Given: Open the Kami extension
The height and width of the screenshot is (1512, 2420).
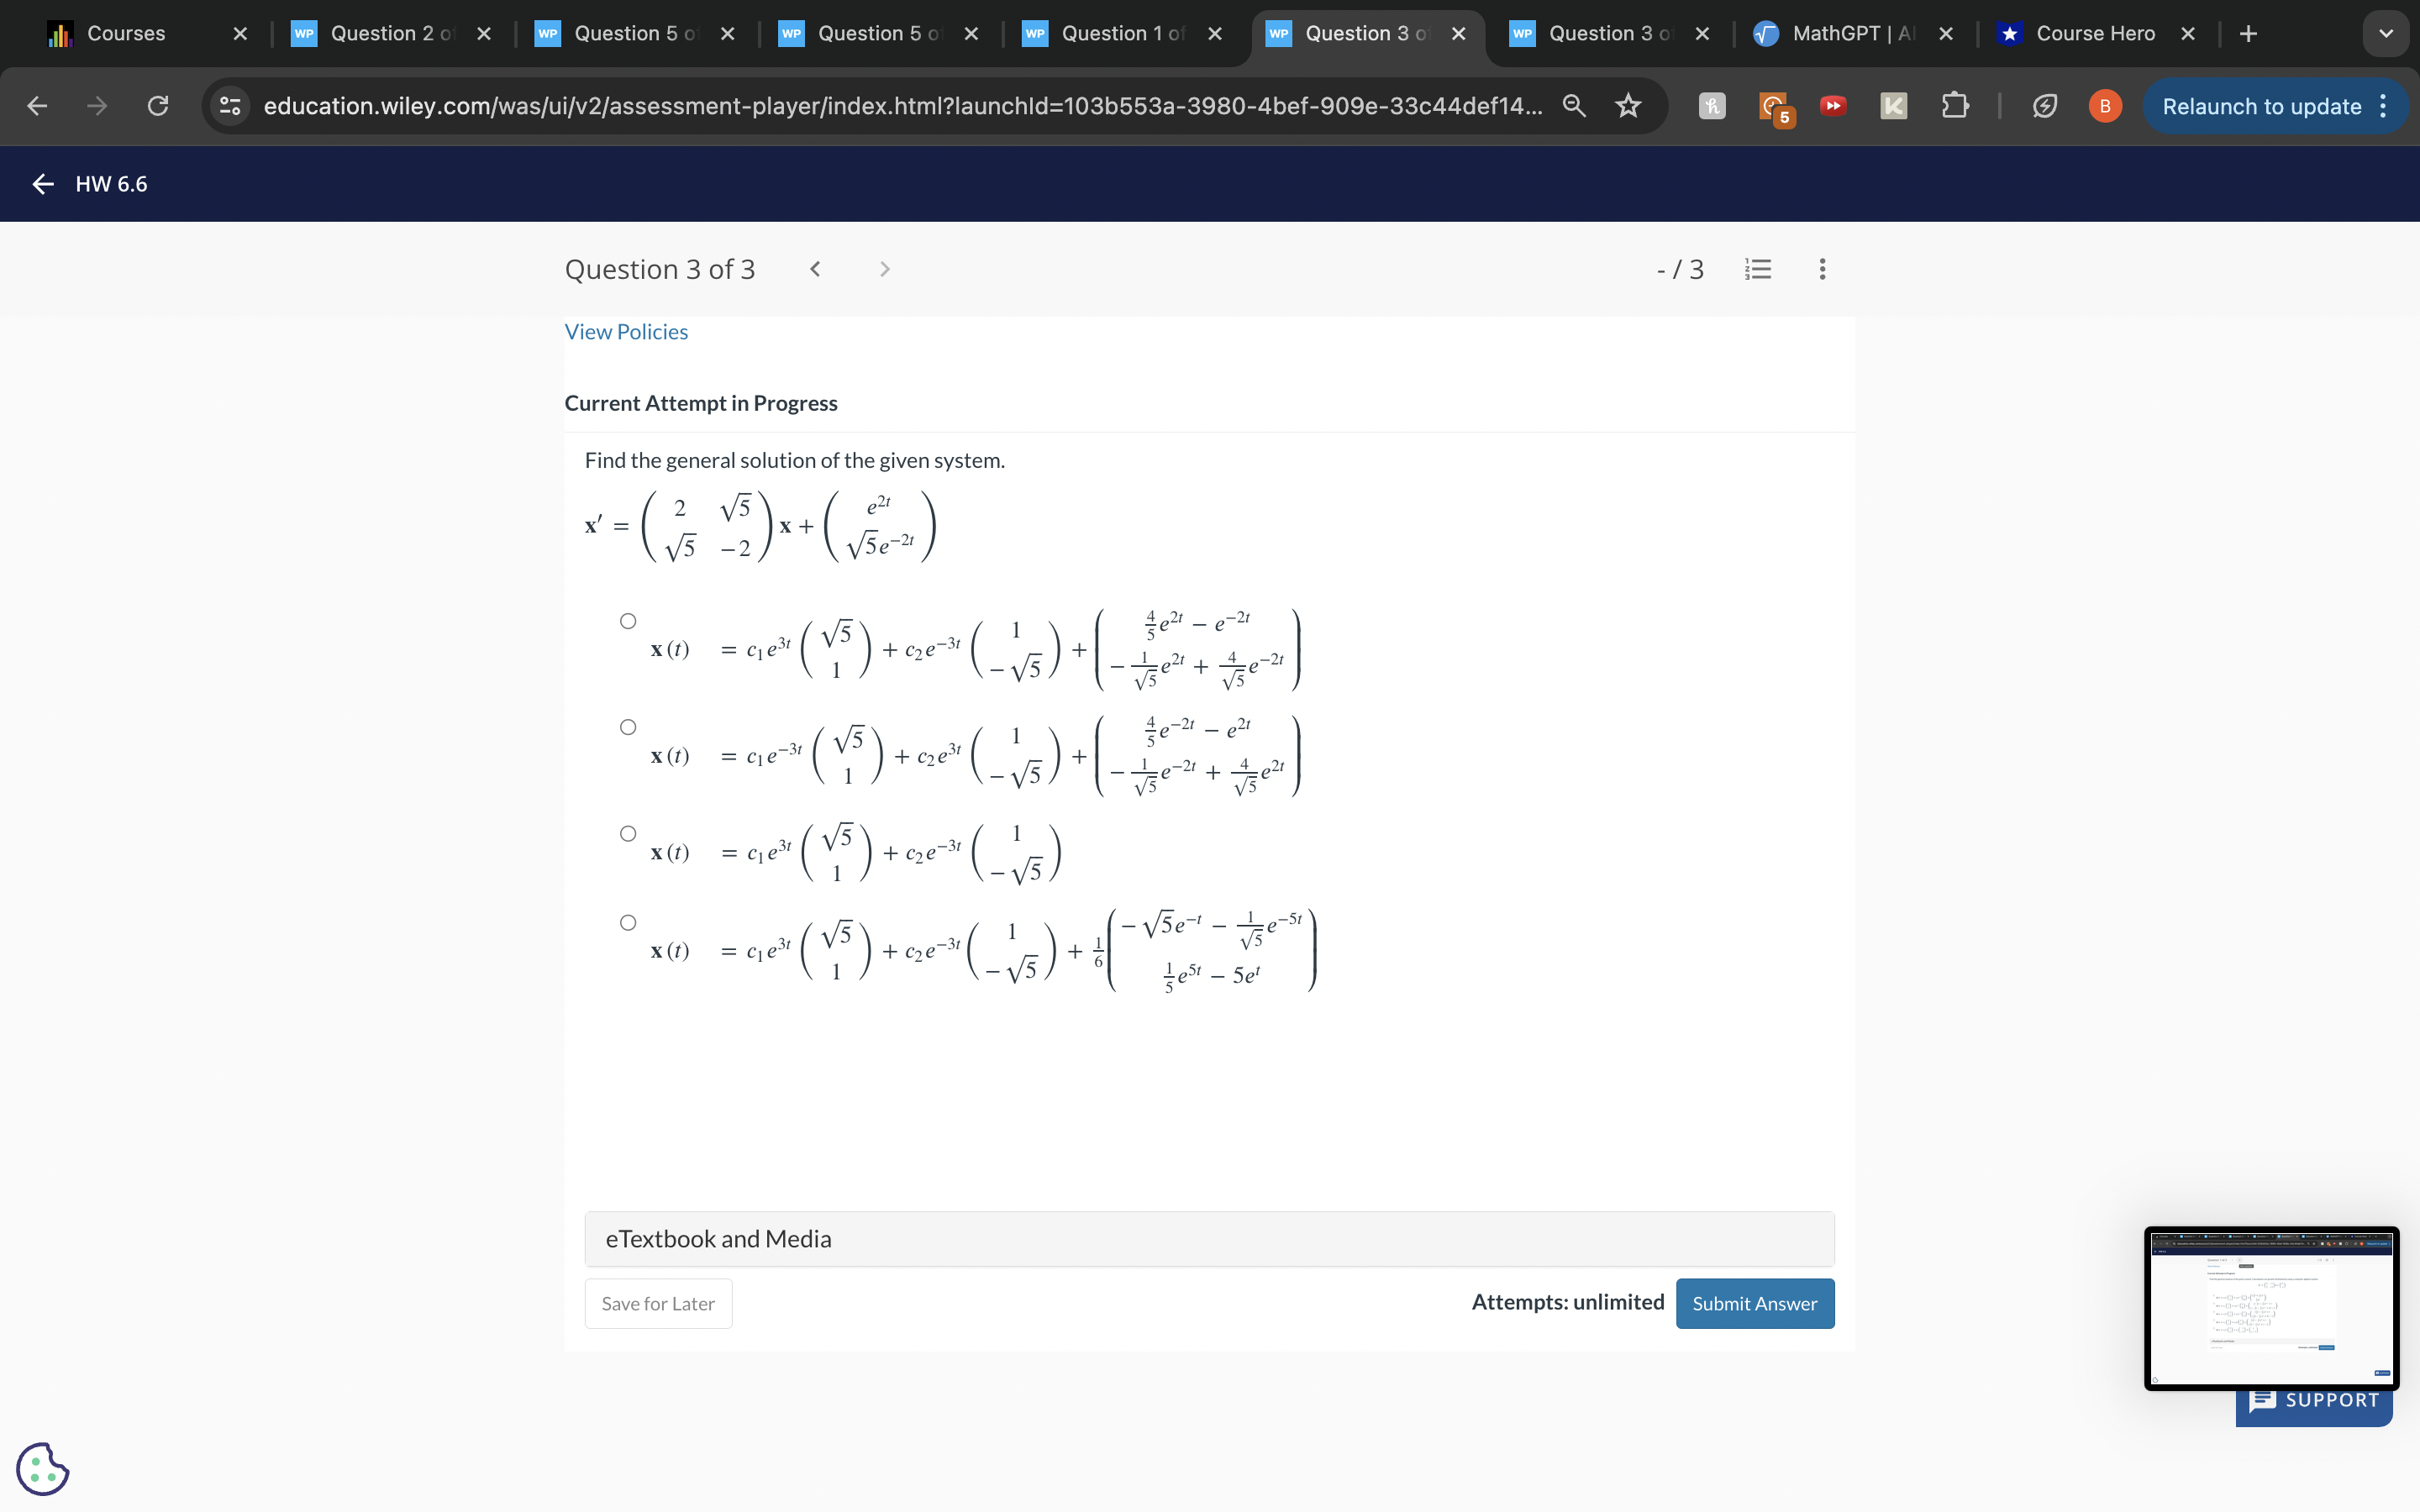Looking at the screenshot, I should [1893, 106].
